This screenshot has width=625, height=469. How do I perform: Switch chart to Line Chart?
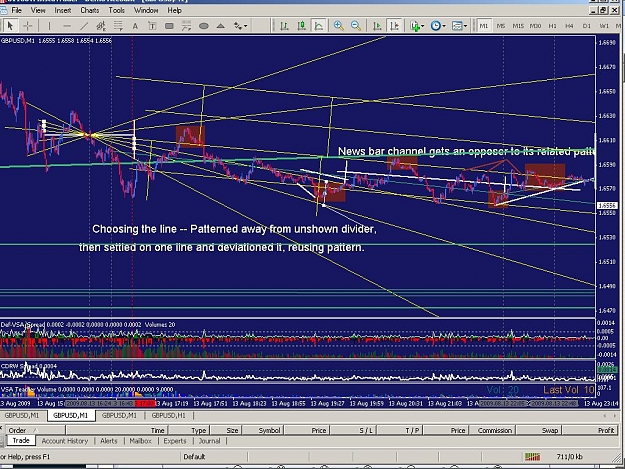318,26
